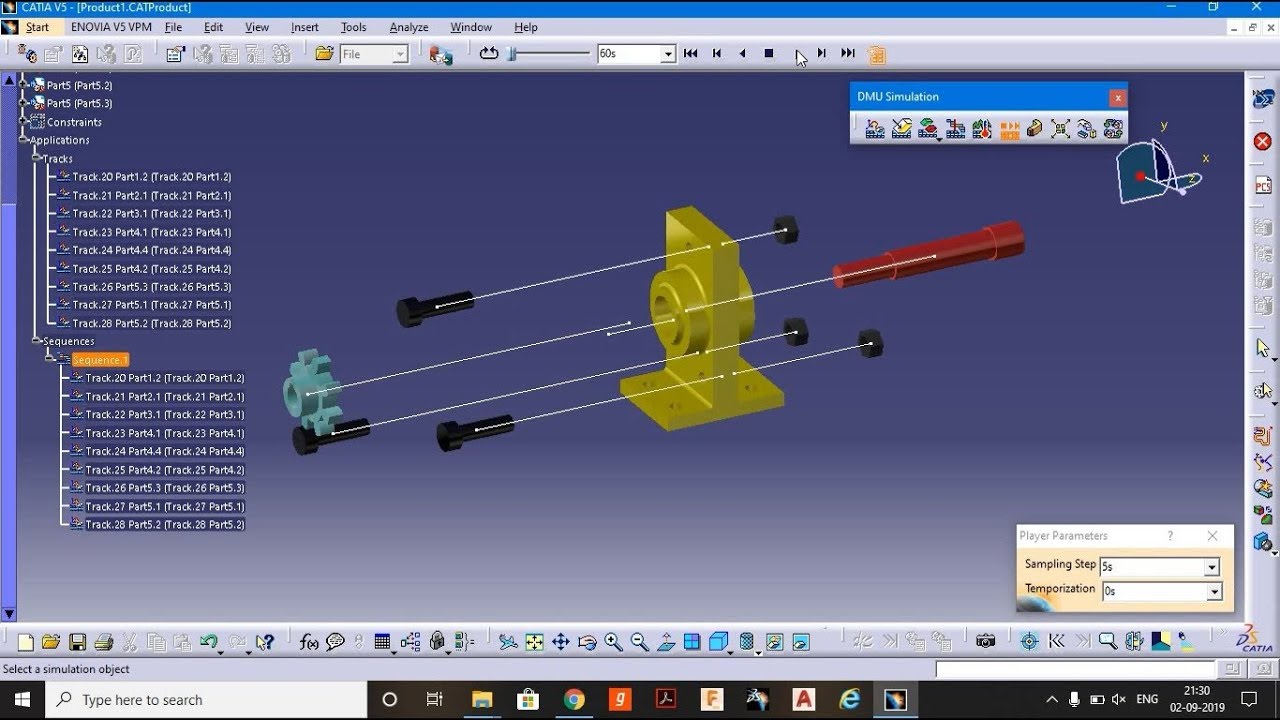The height and width of the screenshot is (720, 1280).
Task: Click the PCS history icon on right toolbar
Action: 1263,186
